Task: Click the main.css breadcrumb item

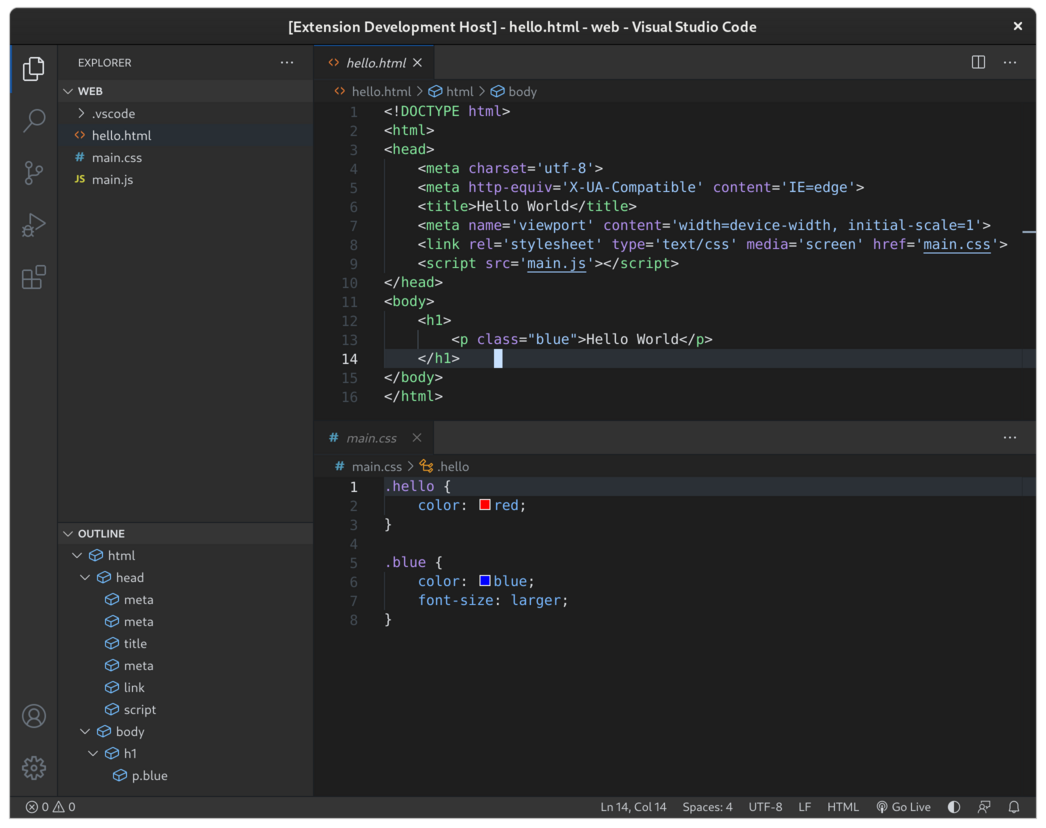Action: point(369,466)
